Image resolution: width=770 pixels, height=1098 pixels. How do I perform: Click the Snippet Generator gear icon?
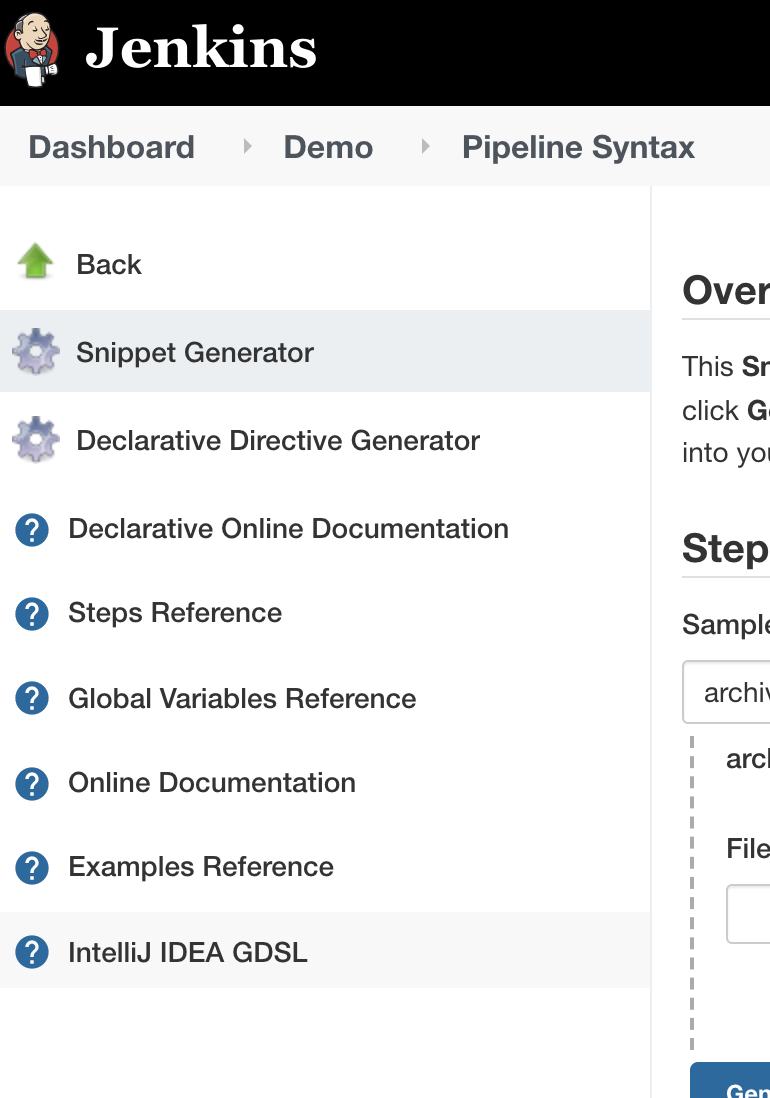[35, 352]
